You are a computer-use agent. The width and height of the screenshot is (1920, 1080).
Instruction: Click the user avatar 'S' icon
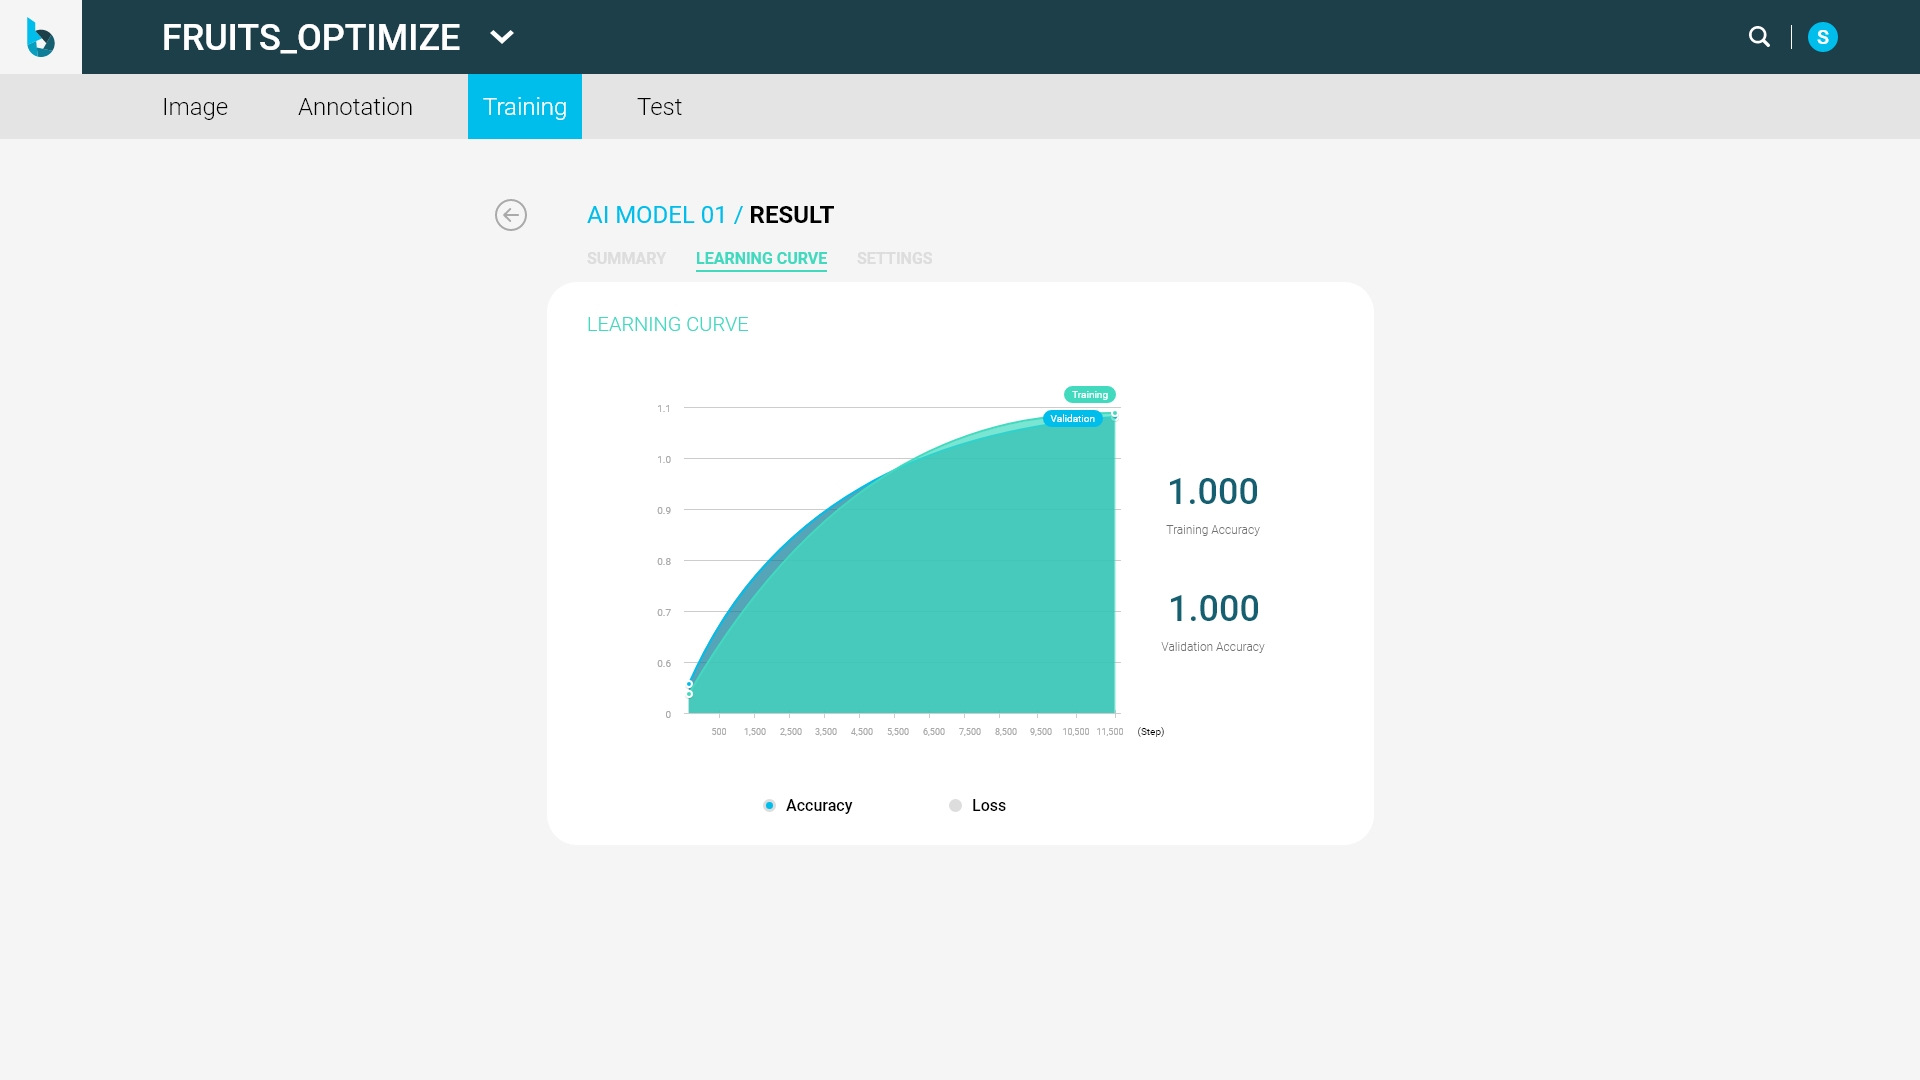click(x=1822, y=37)
